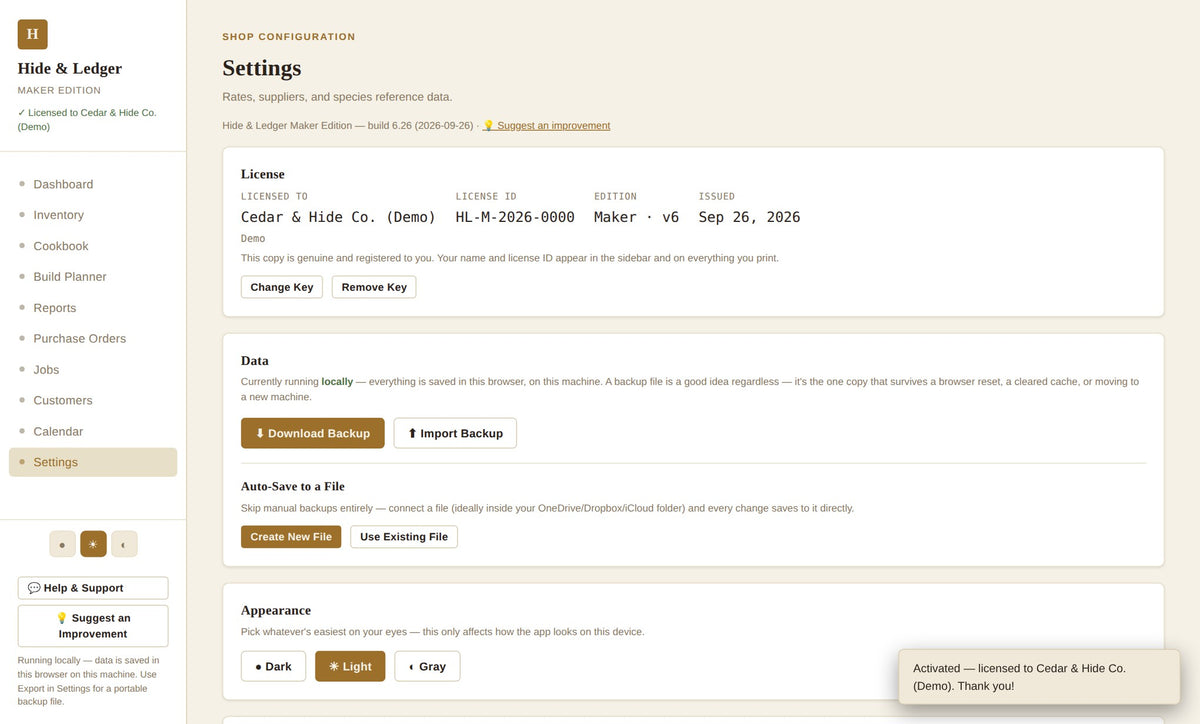1200x724 pixels.
Task: Follow the Suggest an improvement link near build info
Action: (x=546, y=126)
